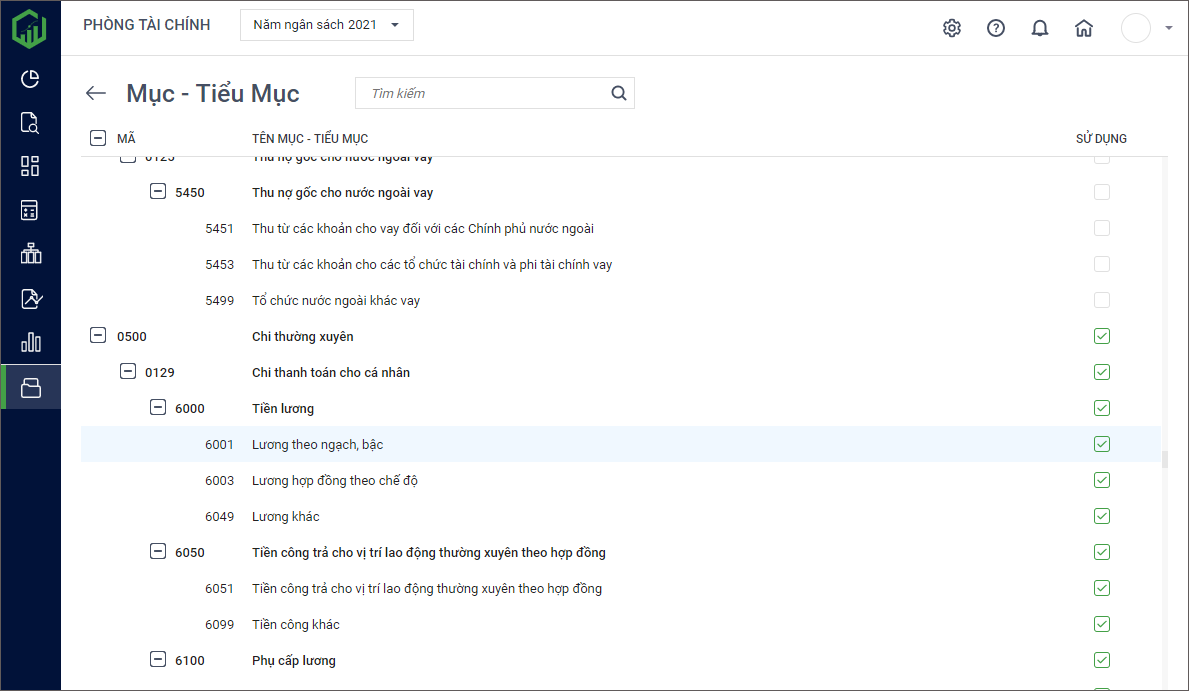The height and width of the screenshot is (691, 1189).
Task: Uncheck Sử dụng for 6001 Lương theo ngạch, bậc
Action: click(1101, 444)
